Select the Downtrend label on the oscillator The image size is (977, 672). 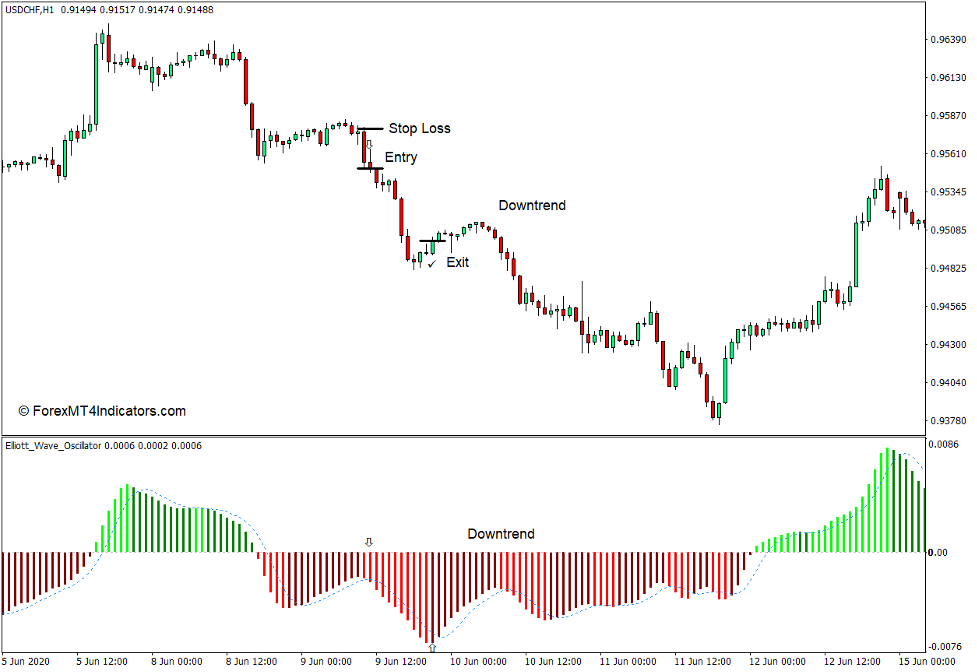500,534
